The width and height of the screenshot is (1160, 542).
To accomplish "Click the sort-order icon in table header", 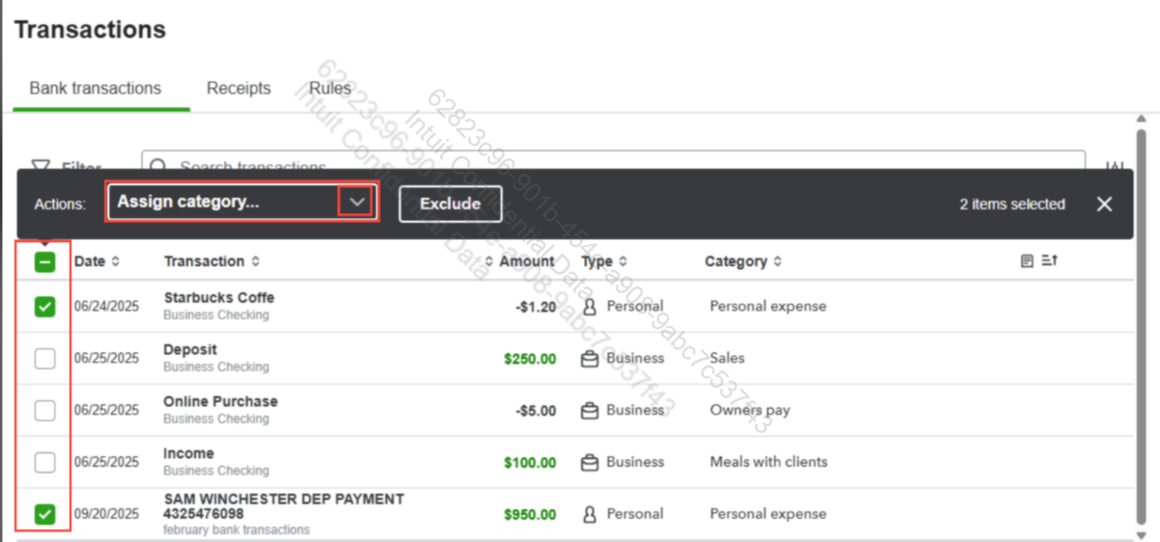I will (1049, 261).
